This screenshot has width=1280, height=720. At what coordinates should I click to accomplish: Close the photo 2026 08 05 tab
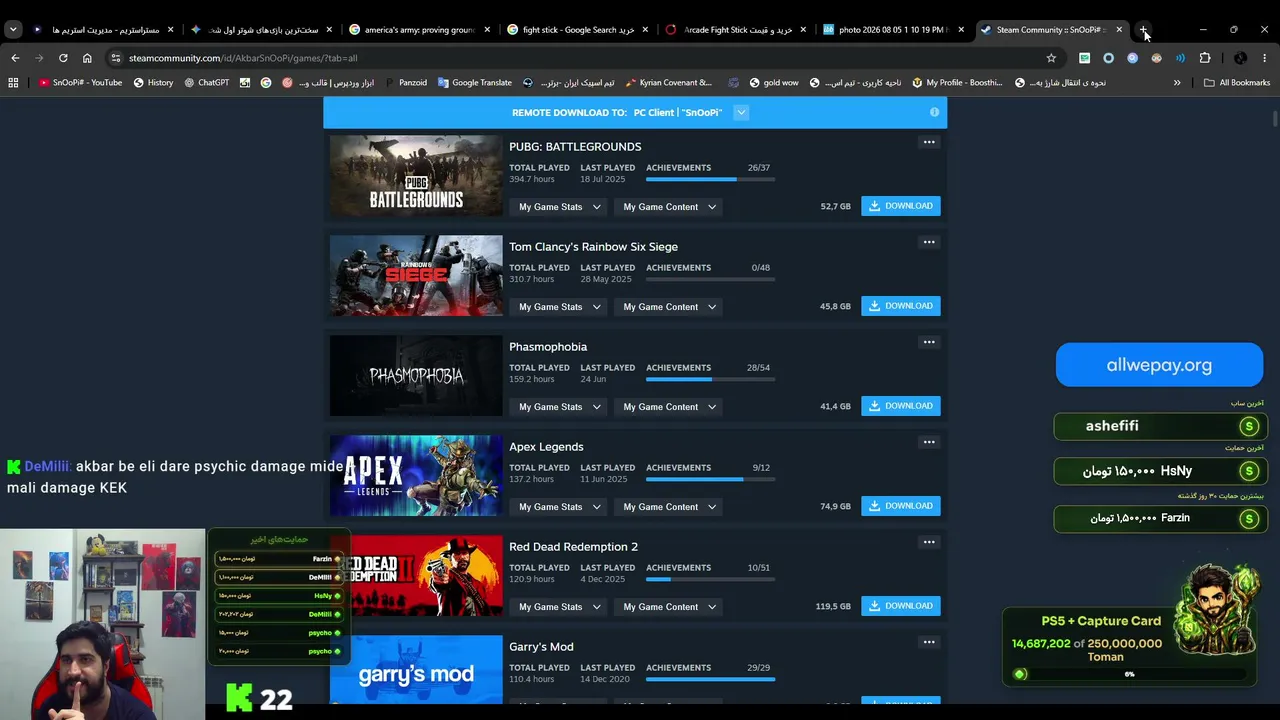[961, 30]
